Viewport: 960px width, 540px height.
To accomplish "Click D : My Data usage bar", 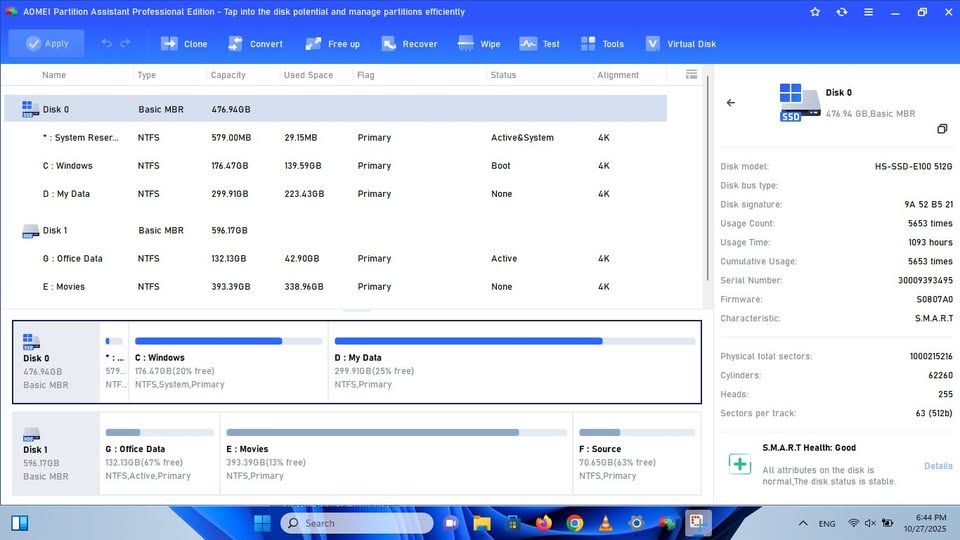I will click(x=514, y=341).
